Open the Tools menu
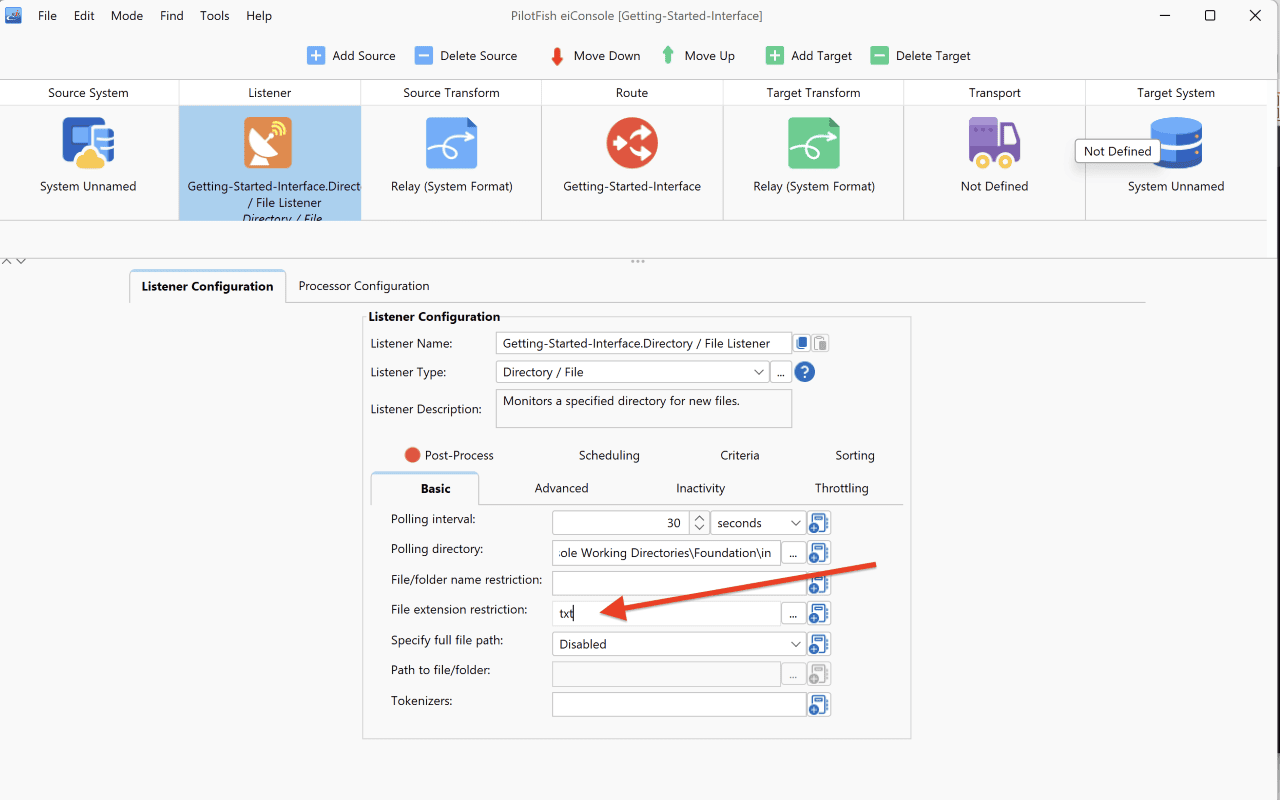 pyautogui.click(x=215, y=16)
